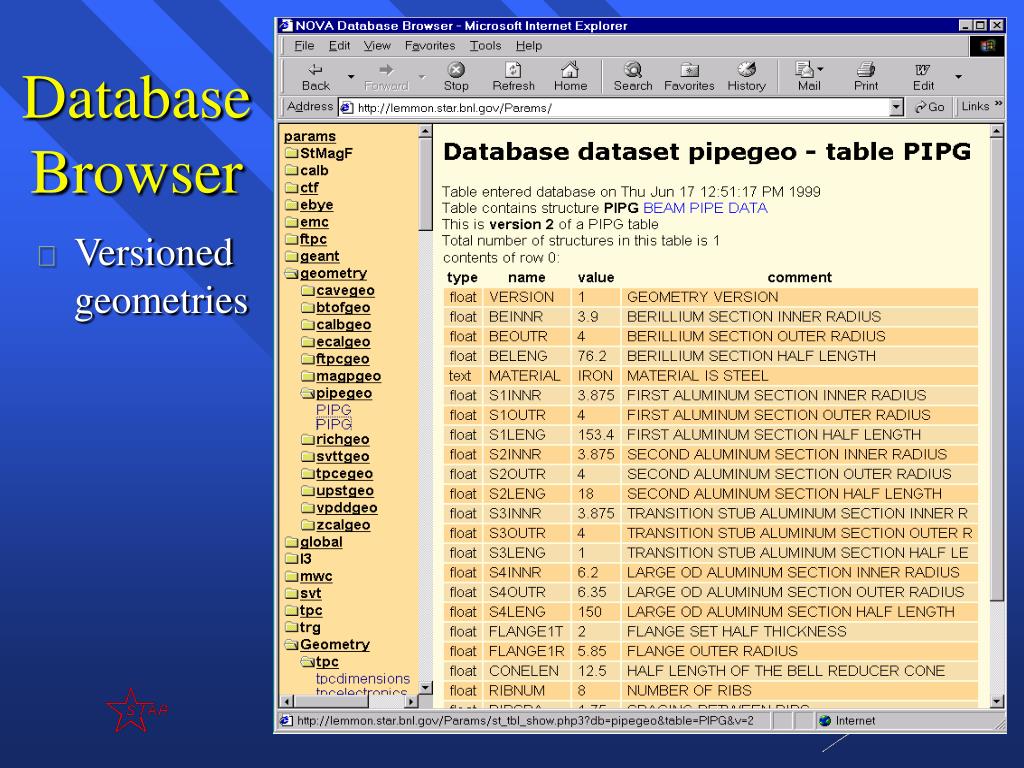1024x768 pixels.
Task: Open the ftpcgeo folder icon
Action: tap(308, 359)
